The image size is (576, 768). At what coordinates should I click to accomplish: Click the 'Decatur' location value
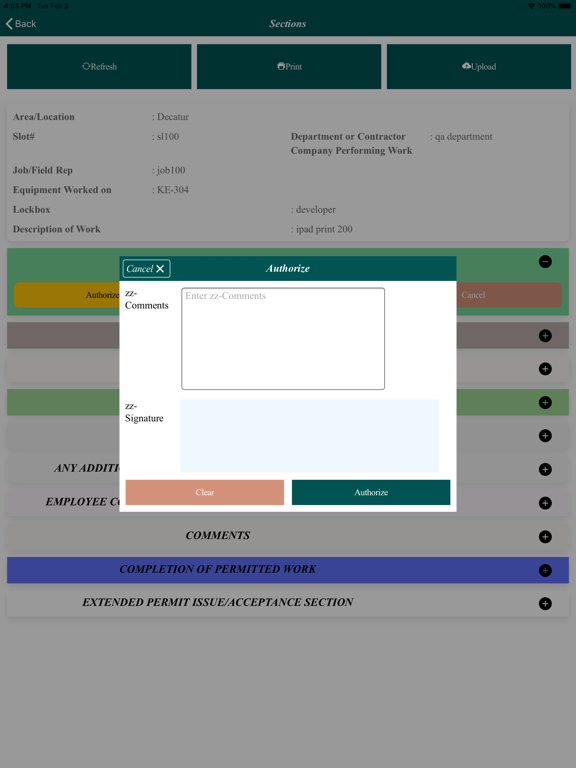(173, 117)
